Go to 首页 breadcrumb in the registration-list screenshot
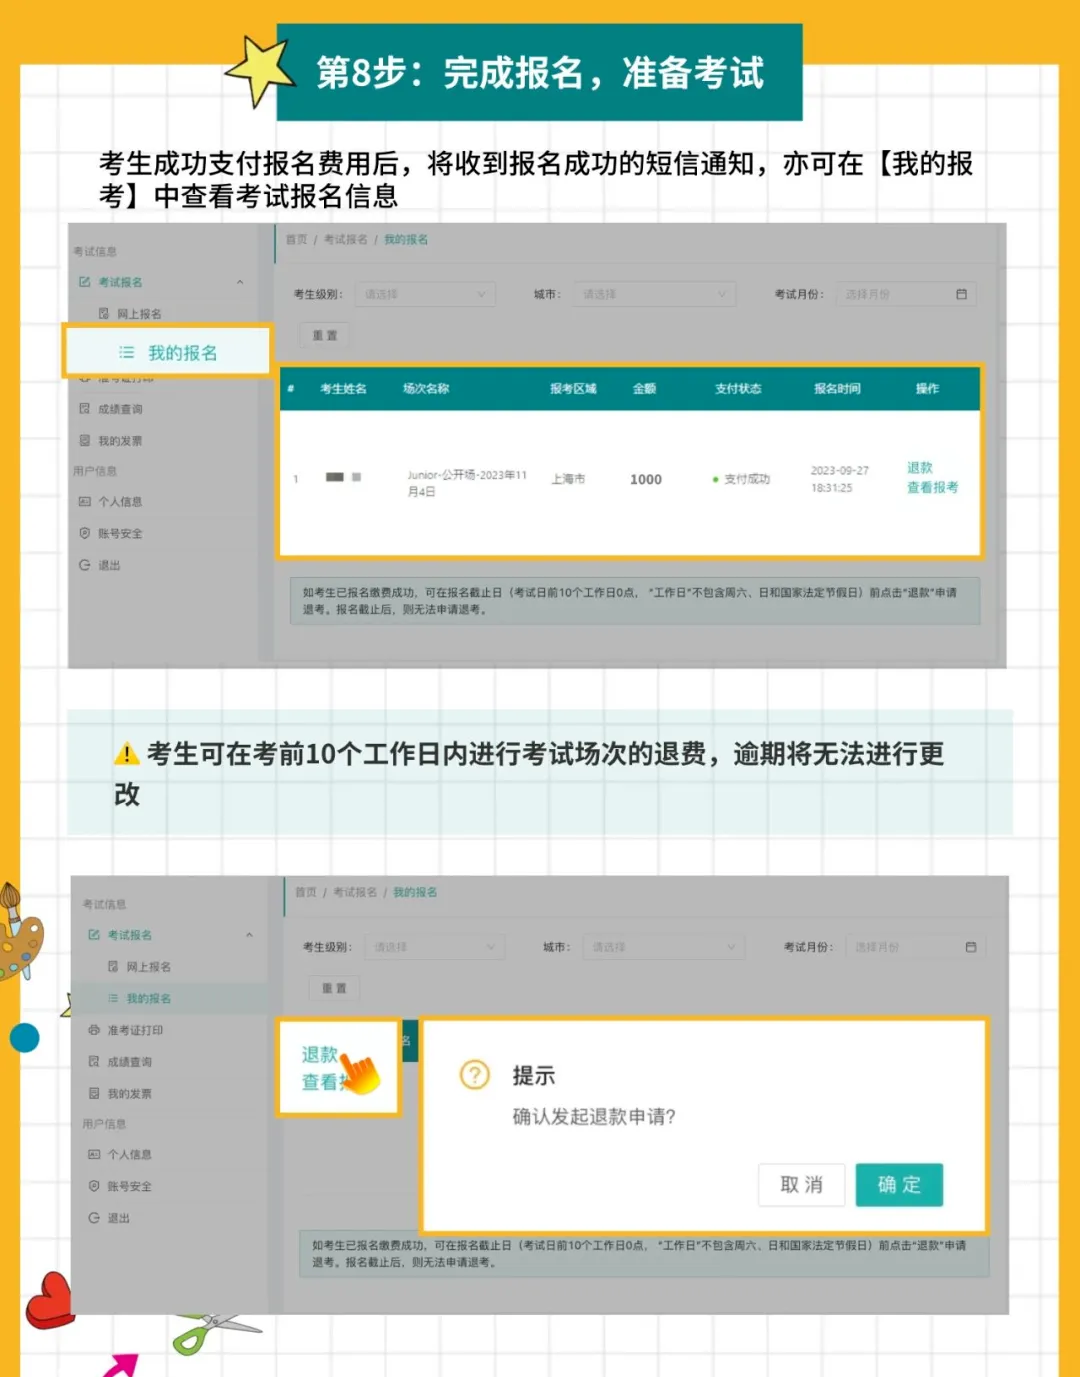This screenshot has height=1377, width=1080. click(x=296, y=240)
